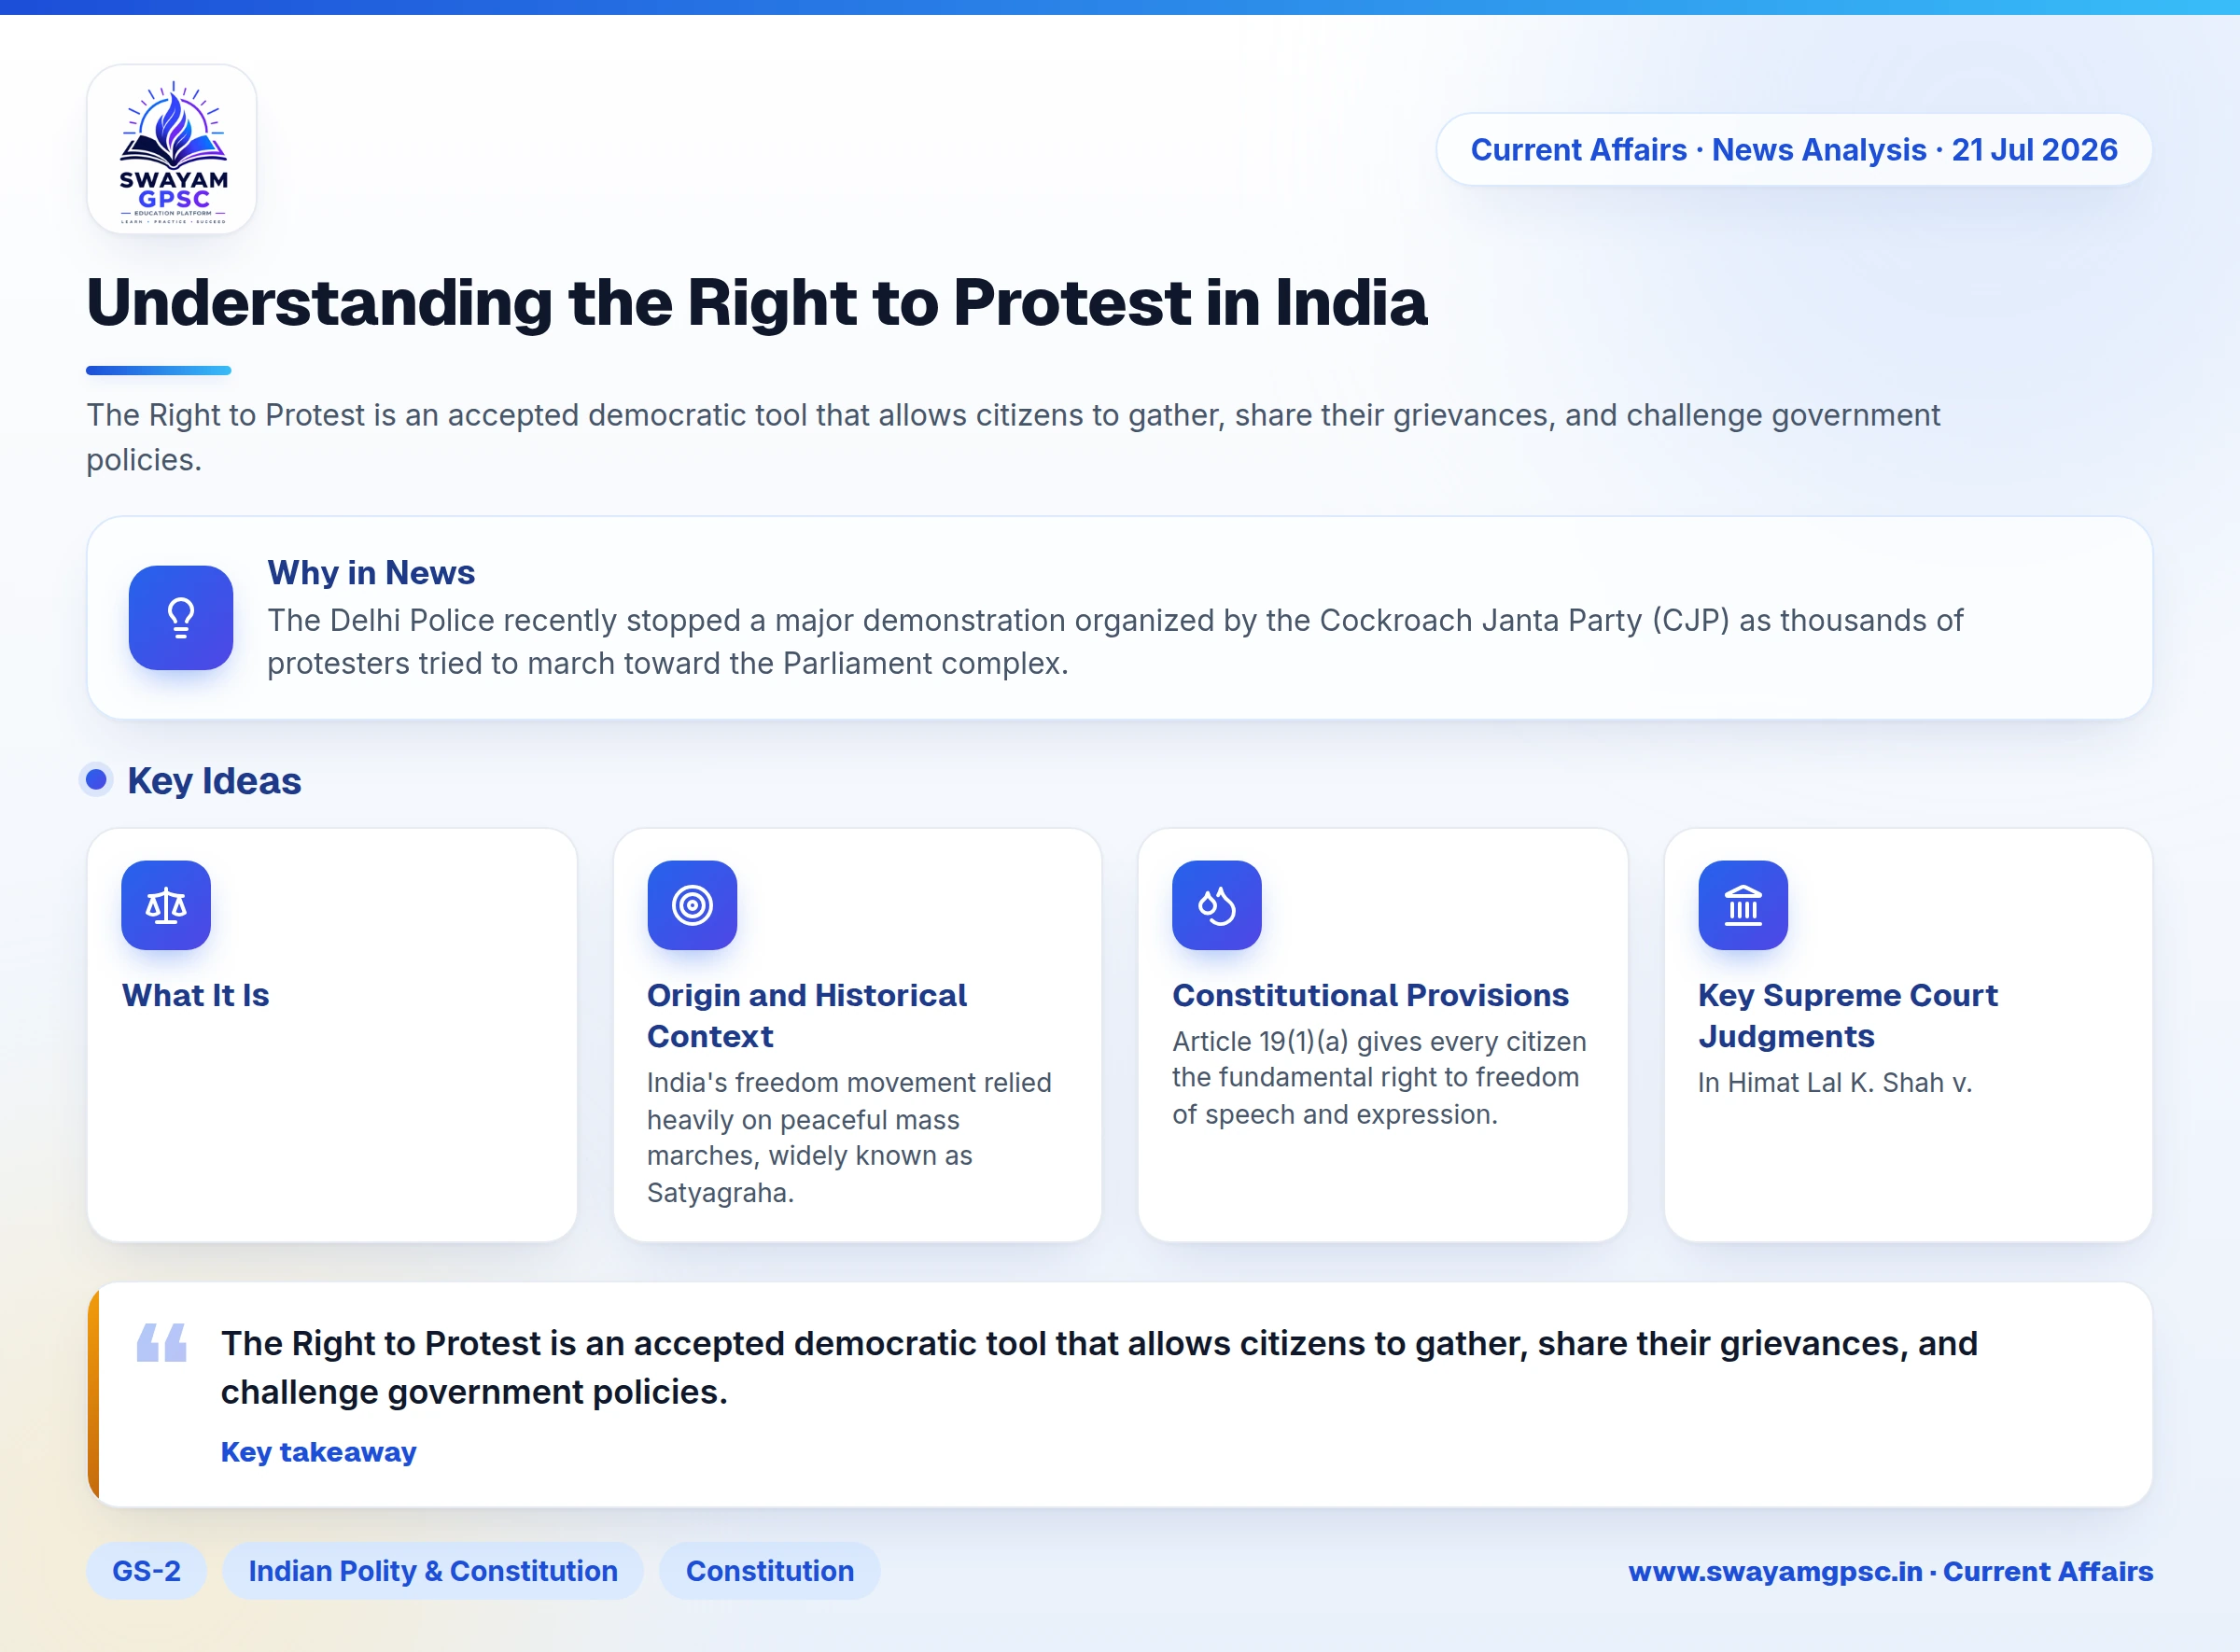Click the target icon above Origin and Historical Context
The width and height of the screenshot is (2240, 1652).
(692, 905)
